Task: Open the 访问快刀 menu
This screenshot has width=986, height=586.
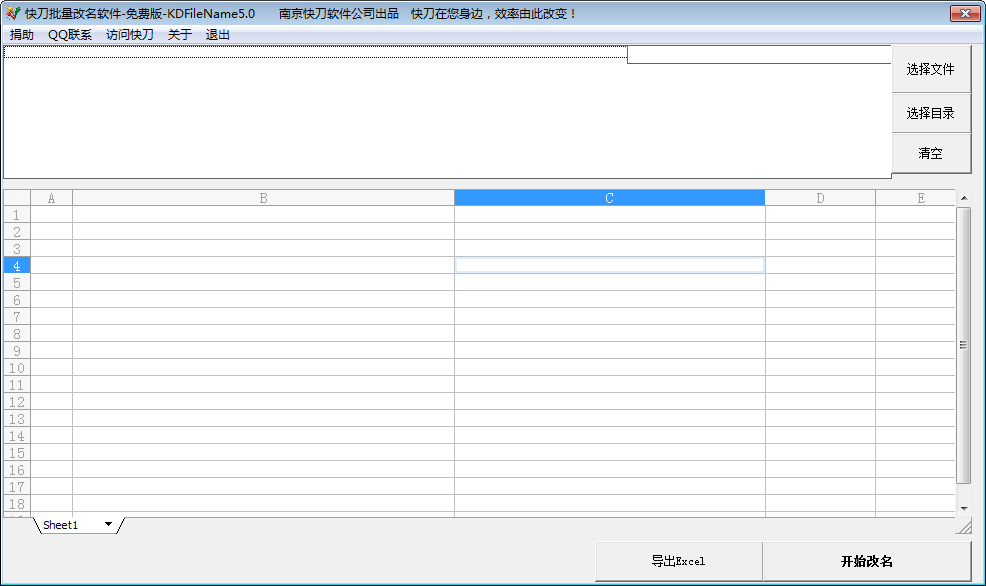Action: point(130,35)
